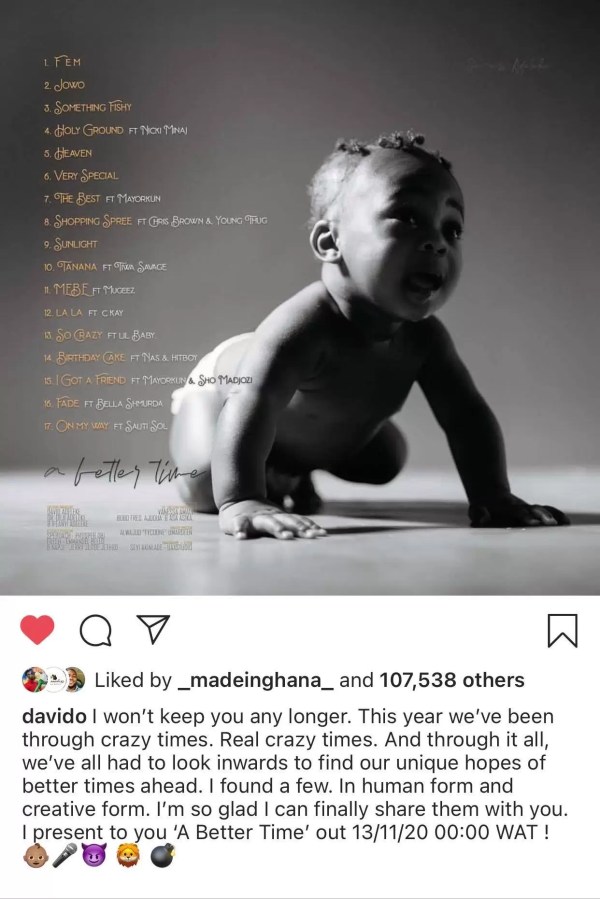The height and width of the screenshot is (899, 600).
Task: Tap Holy Ground ft Nicki Minaj track
Action: point(115,130)
